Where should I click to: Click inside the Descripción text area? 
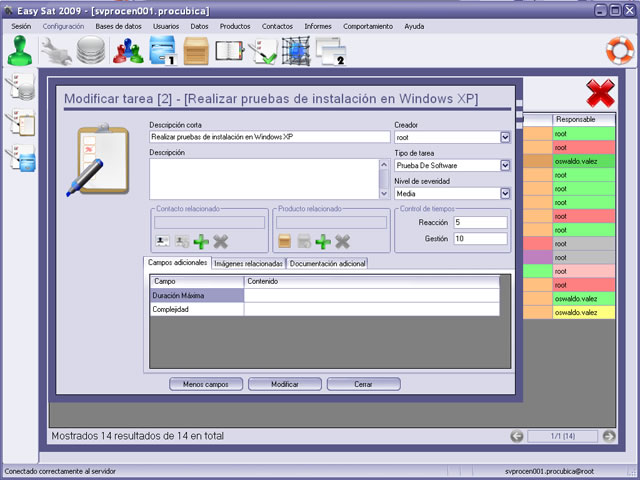pyautogui.click(x=264, y=179)
